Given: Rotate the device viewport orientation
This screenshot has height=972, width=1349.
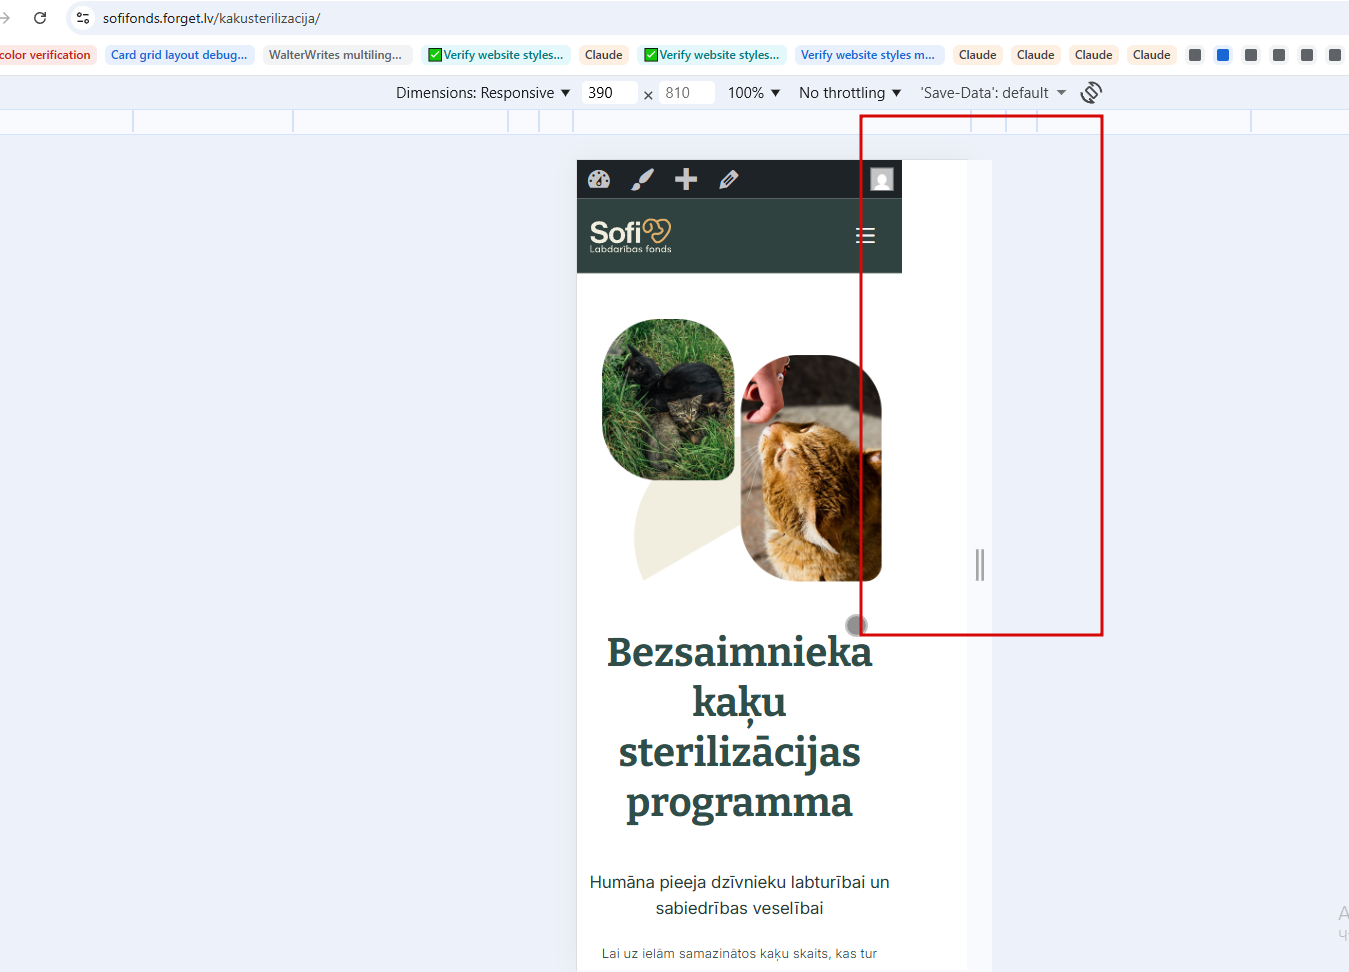Looking at the screenshot, I should [x=1091, y=93].
